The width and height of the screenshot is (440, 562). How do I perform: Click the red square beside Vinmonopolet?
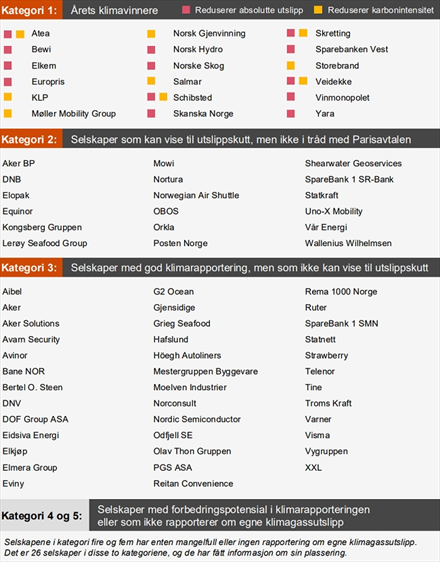click(x=291, y=97)
